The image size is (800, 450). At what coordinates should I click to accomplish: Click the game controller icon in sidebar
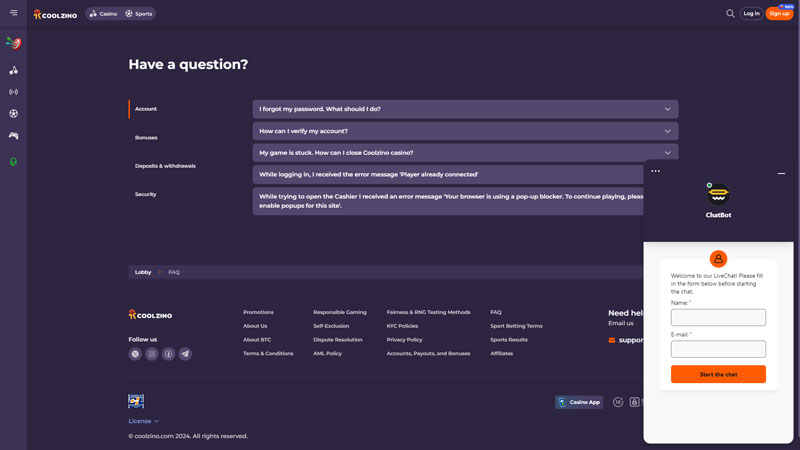13,136
